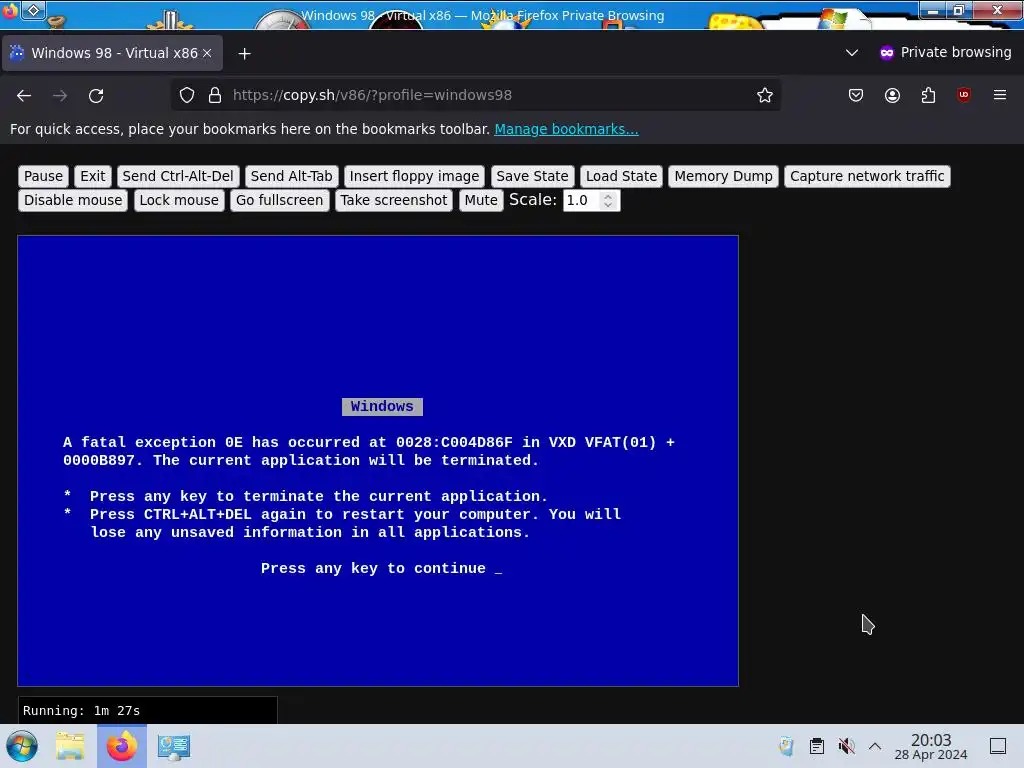Click the recycle bin tray icon
Image resolution: width=1024 pixels, height=768 pixels.
click(x=786, y=746)
